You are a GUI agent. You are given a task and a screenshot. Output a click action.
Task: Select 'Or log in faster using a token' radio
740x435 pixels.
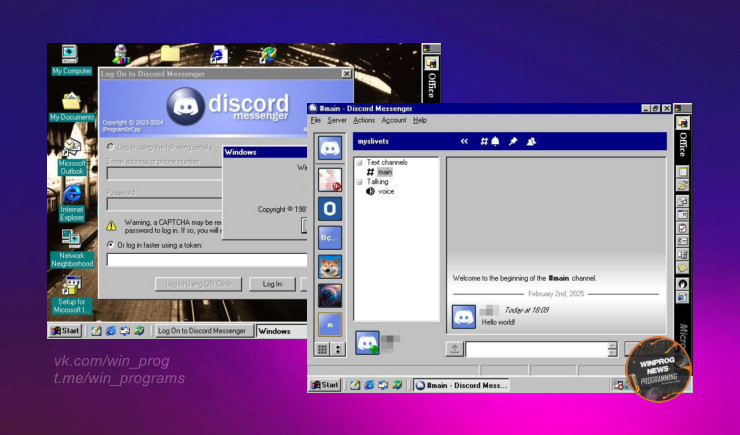click(110, 245)
